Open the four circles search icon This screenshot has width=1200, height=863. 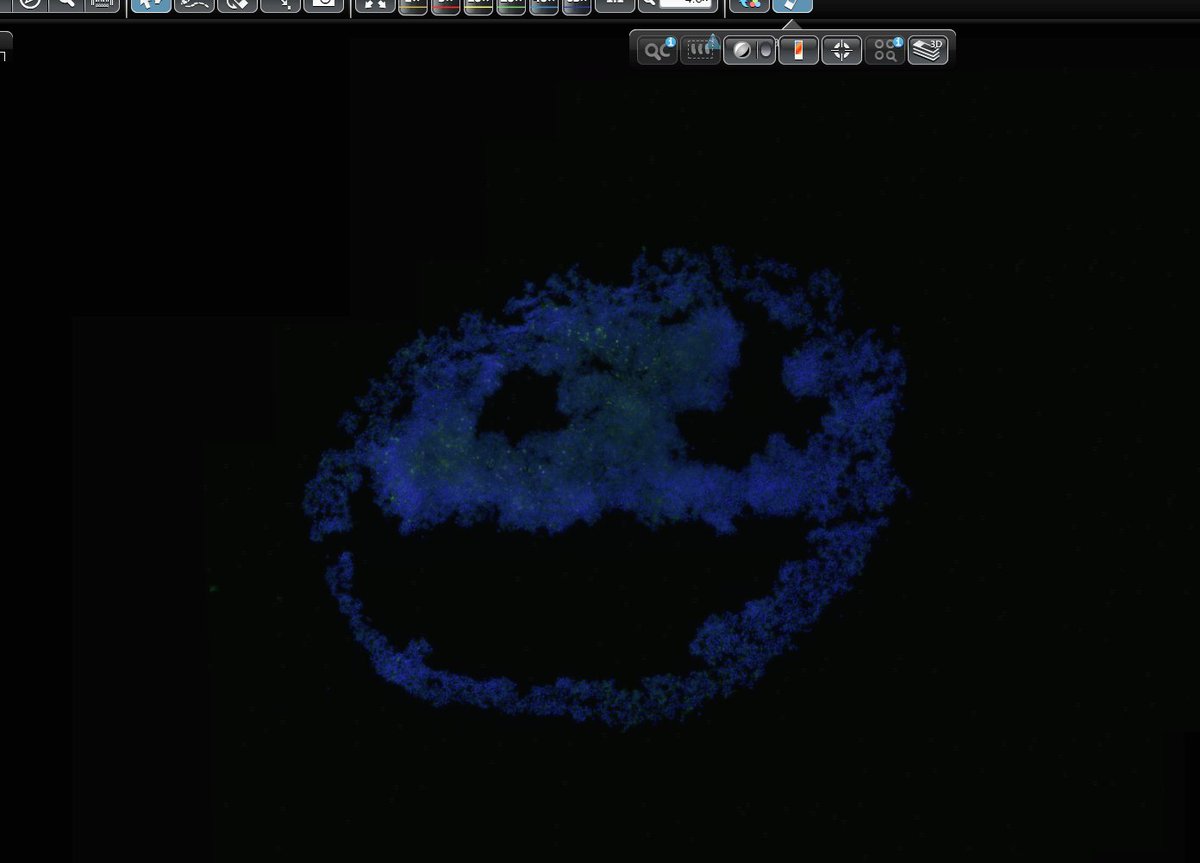click(885, 49)
